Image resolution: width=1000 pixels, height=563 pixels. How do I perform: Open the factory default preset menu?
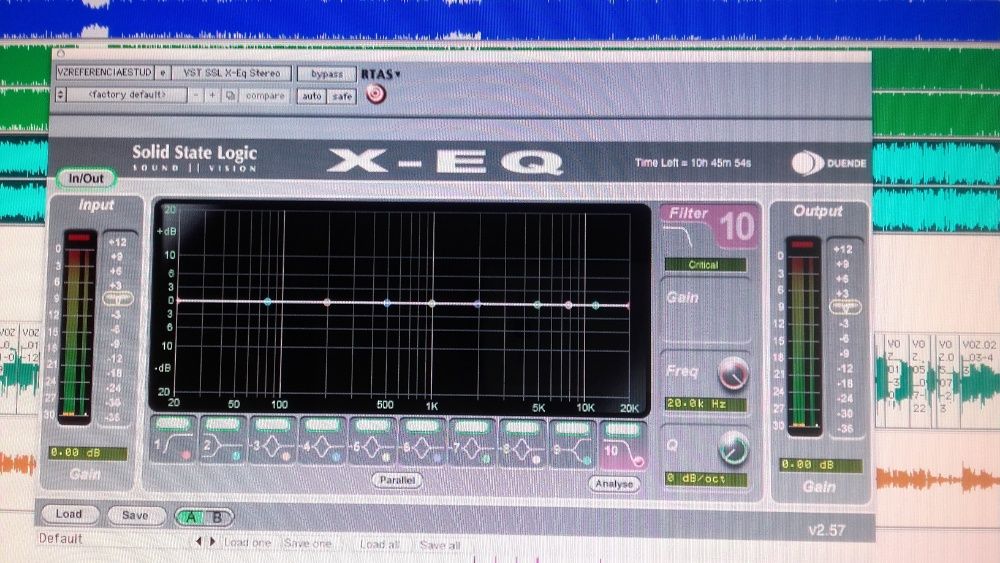click(127, 94)
